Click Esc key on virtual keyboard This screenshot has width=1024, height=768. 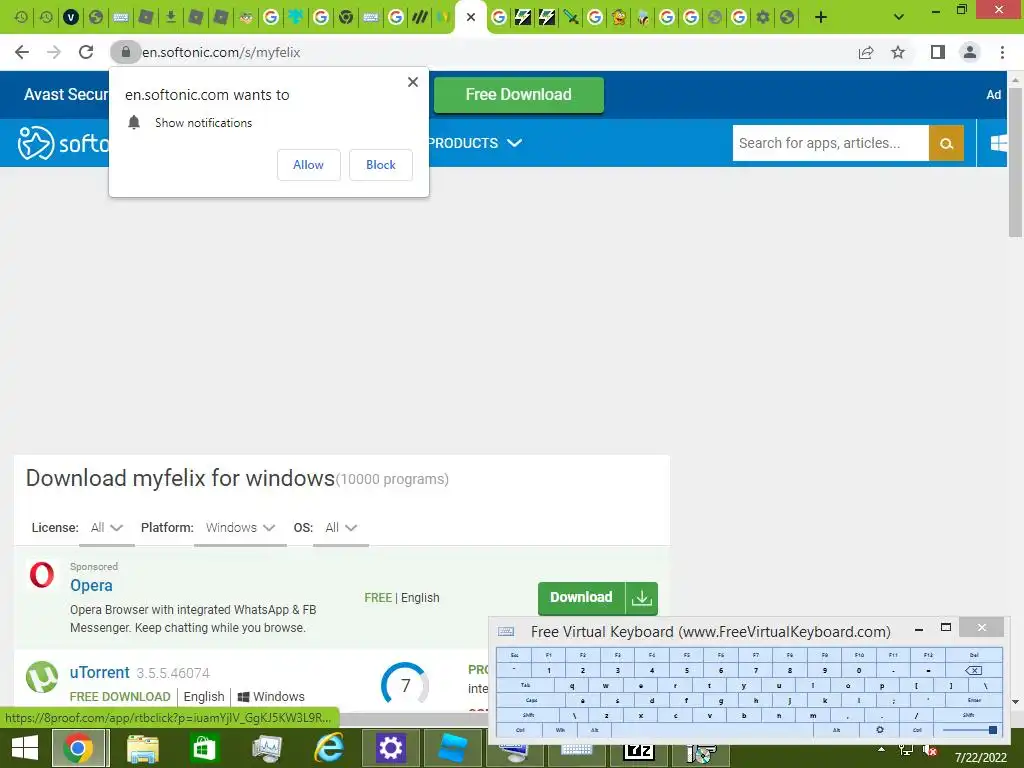tap(514, 655)
